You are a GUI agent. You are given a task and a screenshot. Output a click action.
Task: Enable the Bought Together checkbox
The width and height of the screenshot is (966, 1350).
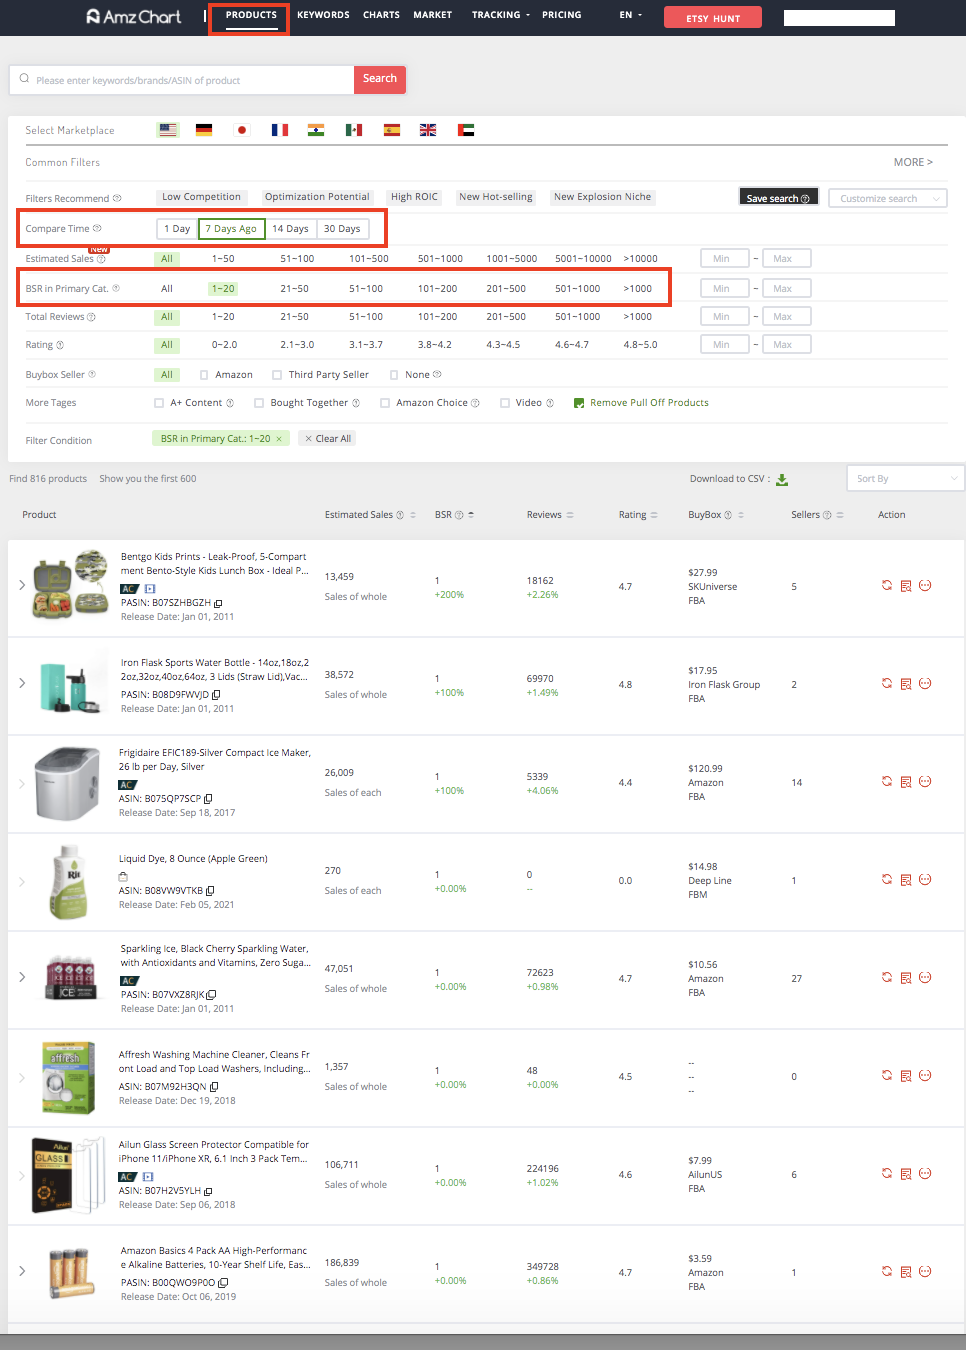coord(259,403)
